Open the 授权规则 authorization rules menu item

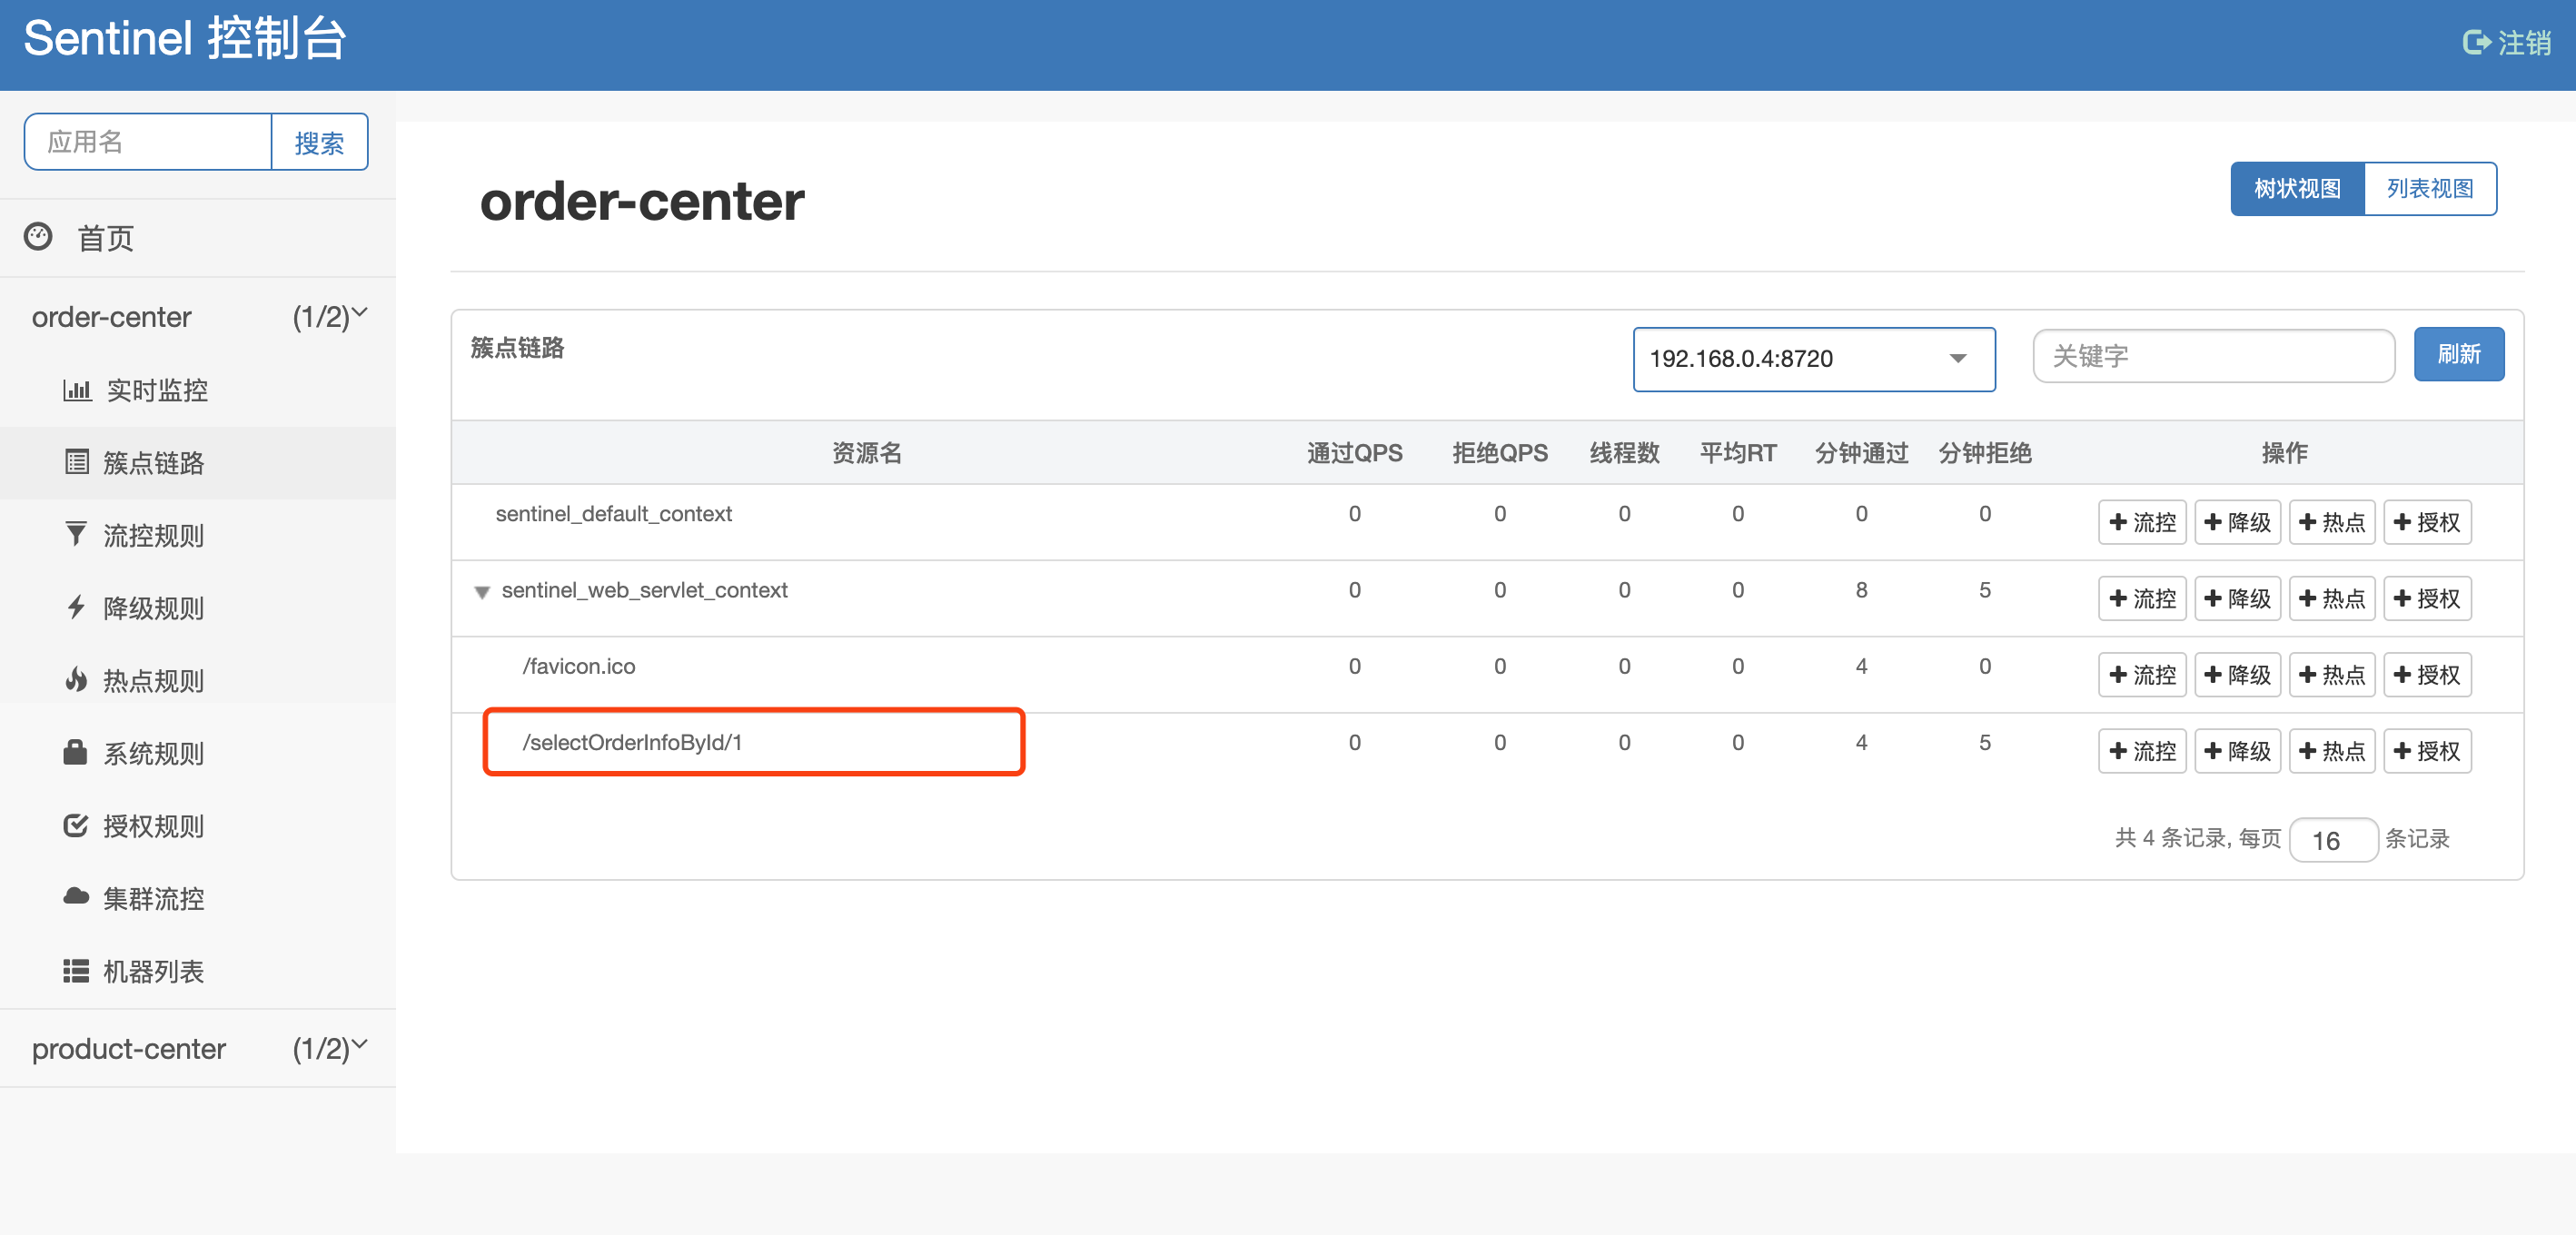(153, 825)
